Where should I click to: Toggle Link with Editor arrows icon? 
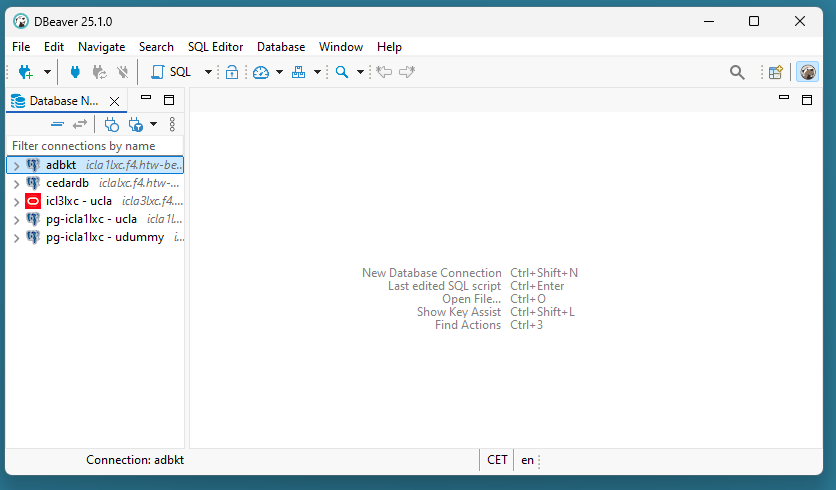pyautogui.click(x=80, y=125)
